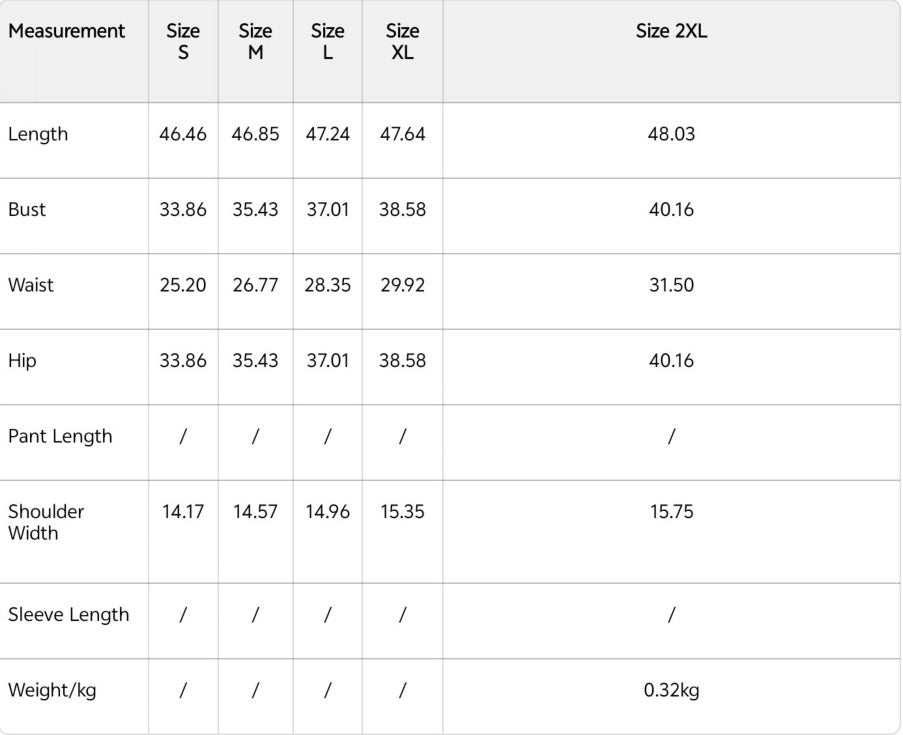
Task: Select the Size L column header
Action: (327, 41)
